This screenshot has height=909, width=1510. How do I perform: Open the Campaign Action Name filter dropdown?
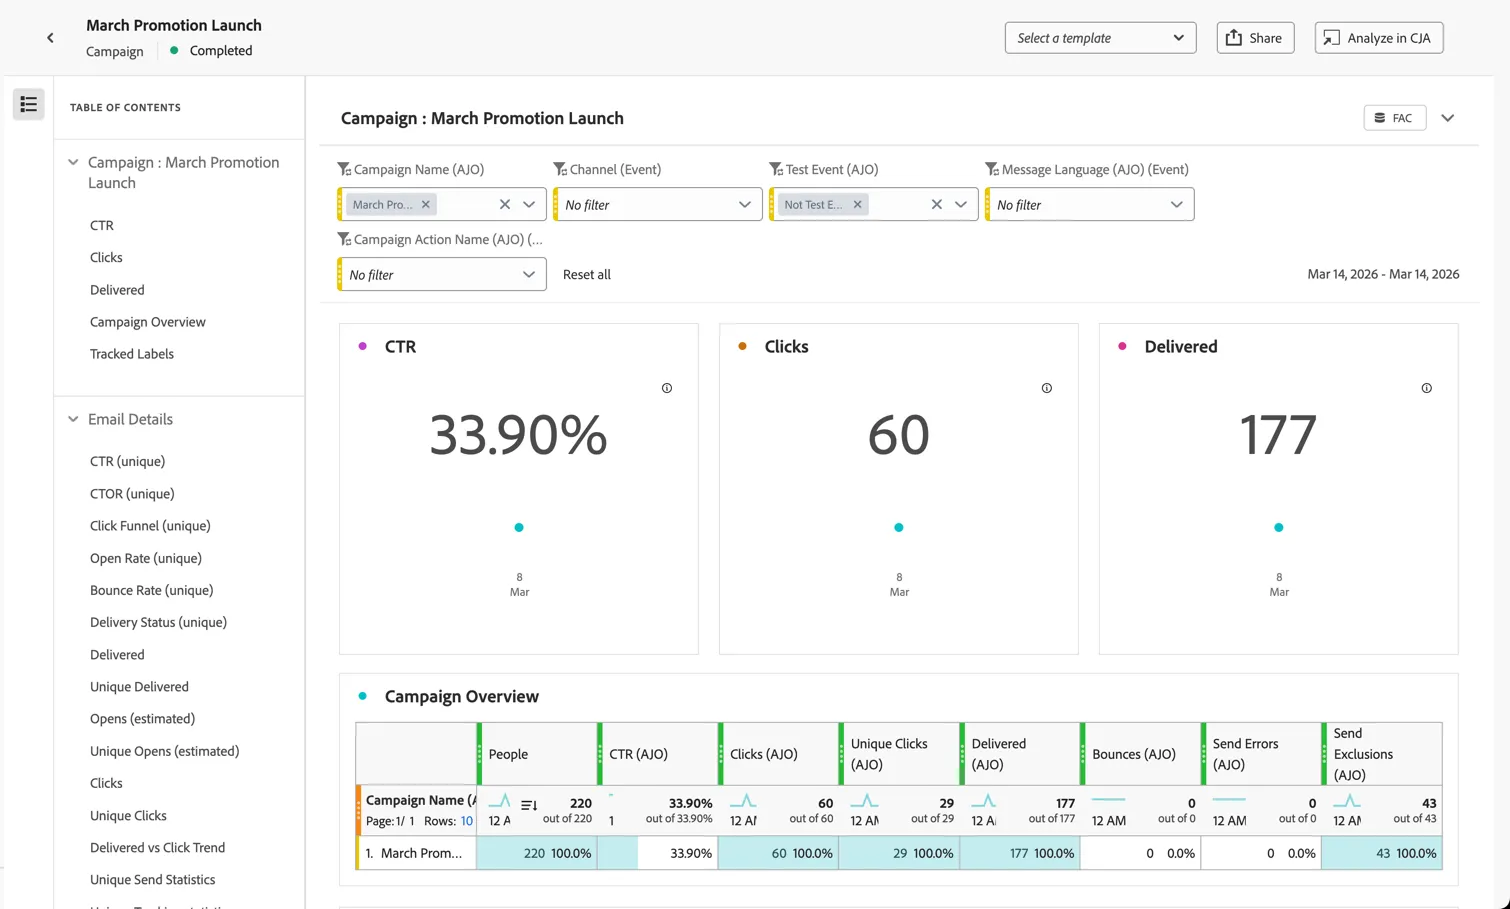coord(442,274)
